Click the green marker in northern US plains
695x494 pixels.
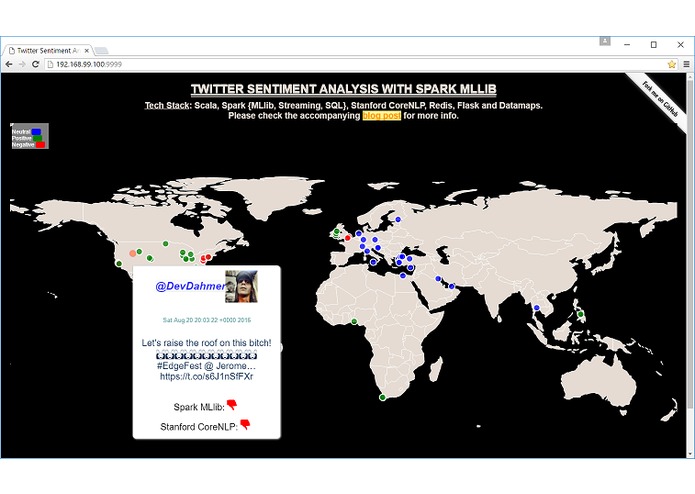click(x=165, y=244)
